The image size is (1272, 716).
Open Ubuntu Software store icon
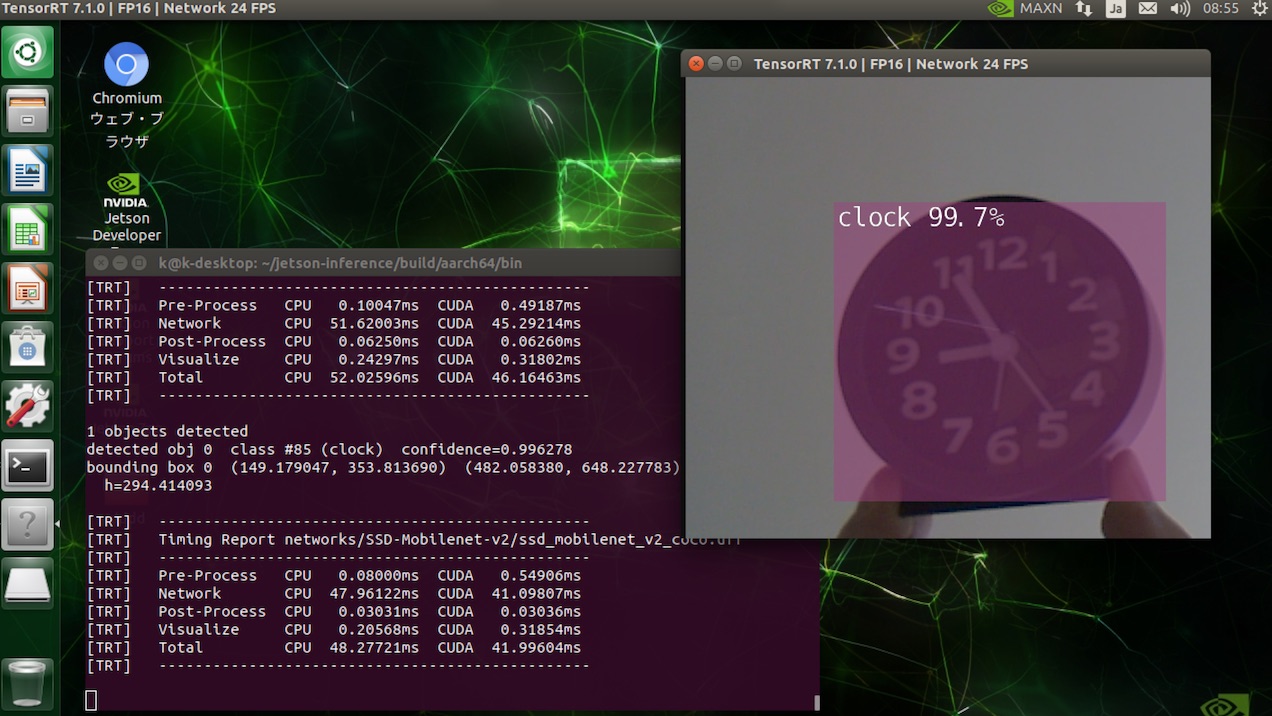(28, 347)
